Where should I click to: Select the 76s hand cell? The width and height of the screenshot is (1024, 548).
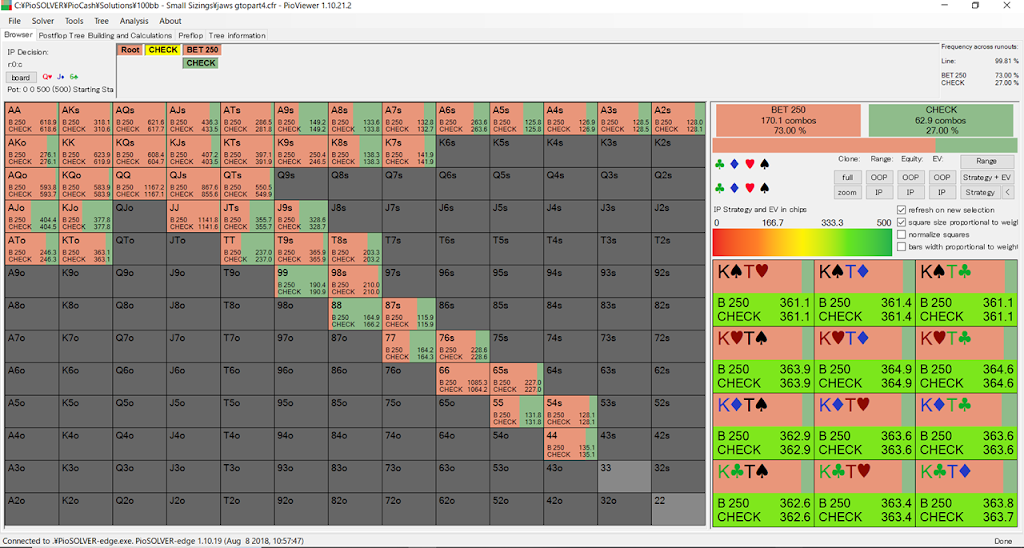tap(462, 346)
